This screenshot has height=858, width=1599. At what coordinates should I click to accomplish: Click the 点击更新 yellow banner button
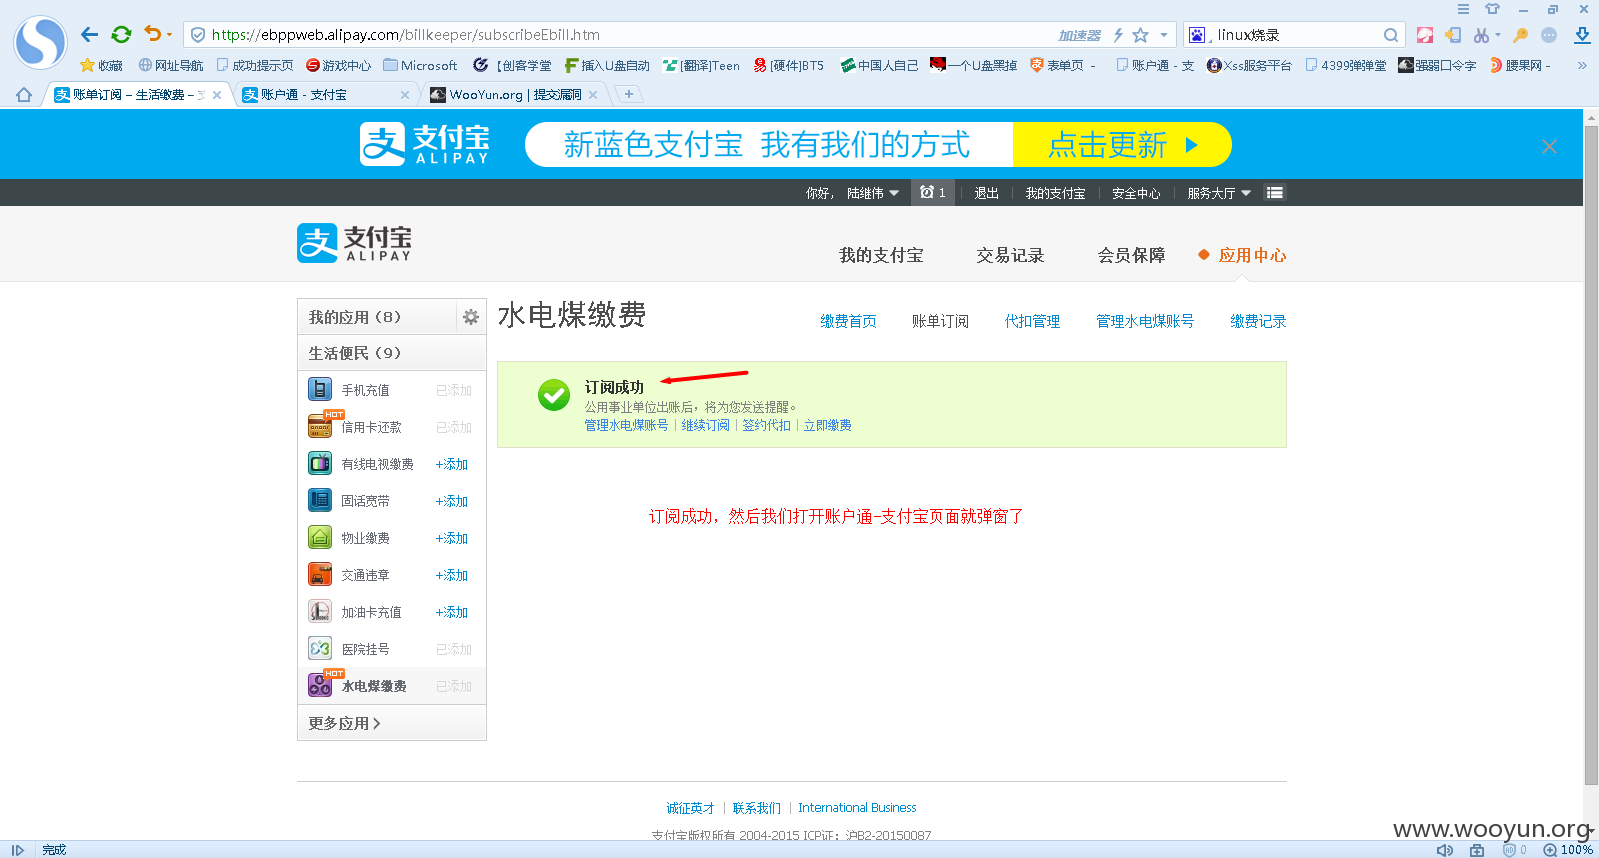1122,145
